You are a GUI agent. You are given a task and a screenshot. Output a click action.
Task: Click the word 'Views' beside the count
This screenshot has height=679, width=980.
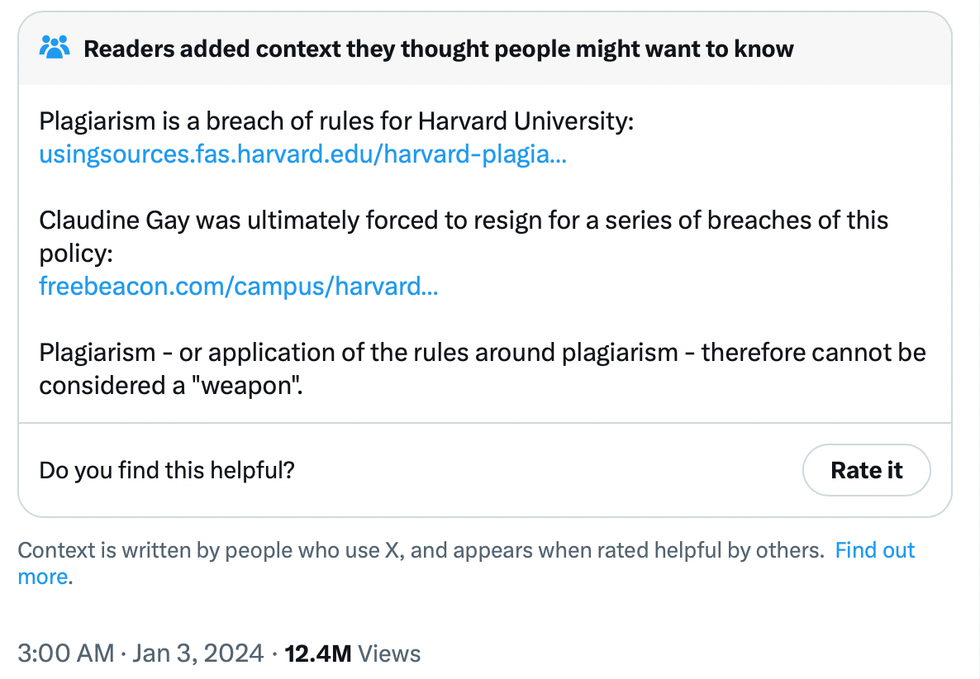click(x=389, y=654)
